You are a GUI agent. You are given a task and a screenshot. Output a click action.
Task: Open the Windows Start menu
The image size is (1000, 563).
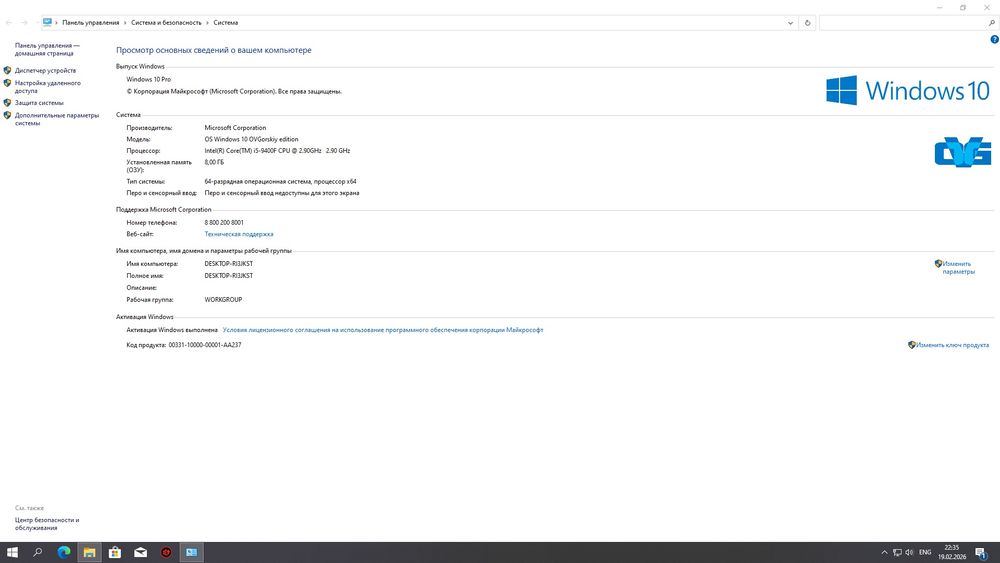[12, 552]
